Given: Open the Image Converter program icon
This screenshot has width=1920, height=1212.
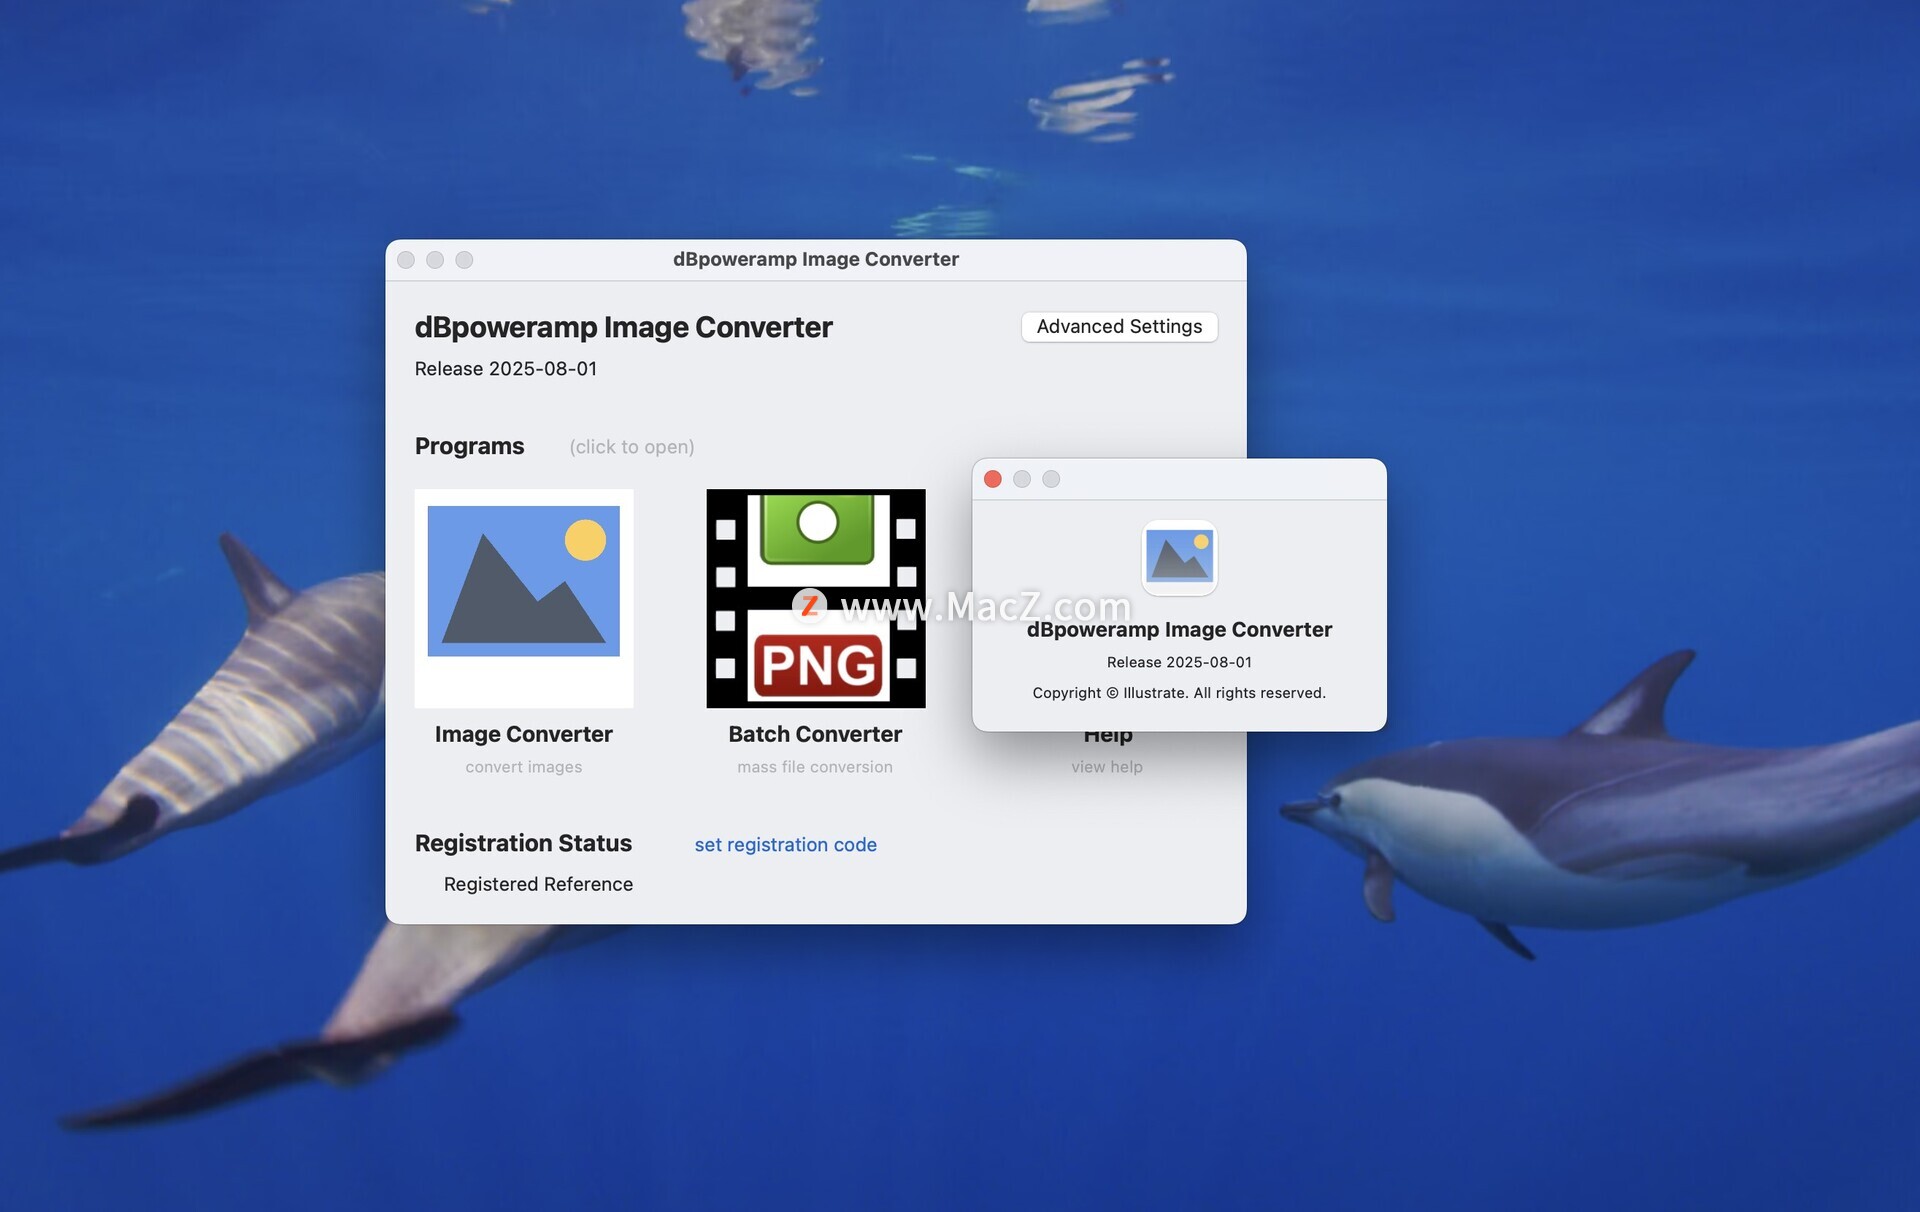Looking at the screenshot, I should pyautogui.click(x=524, y=598).
